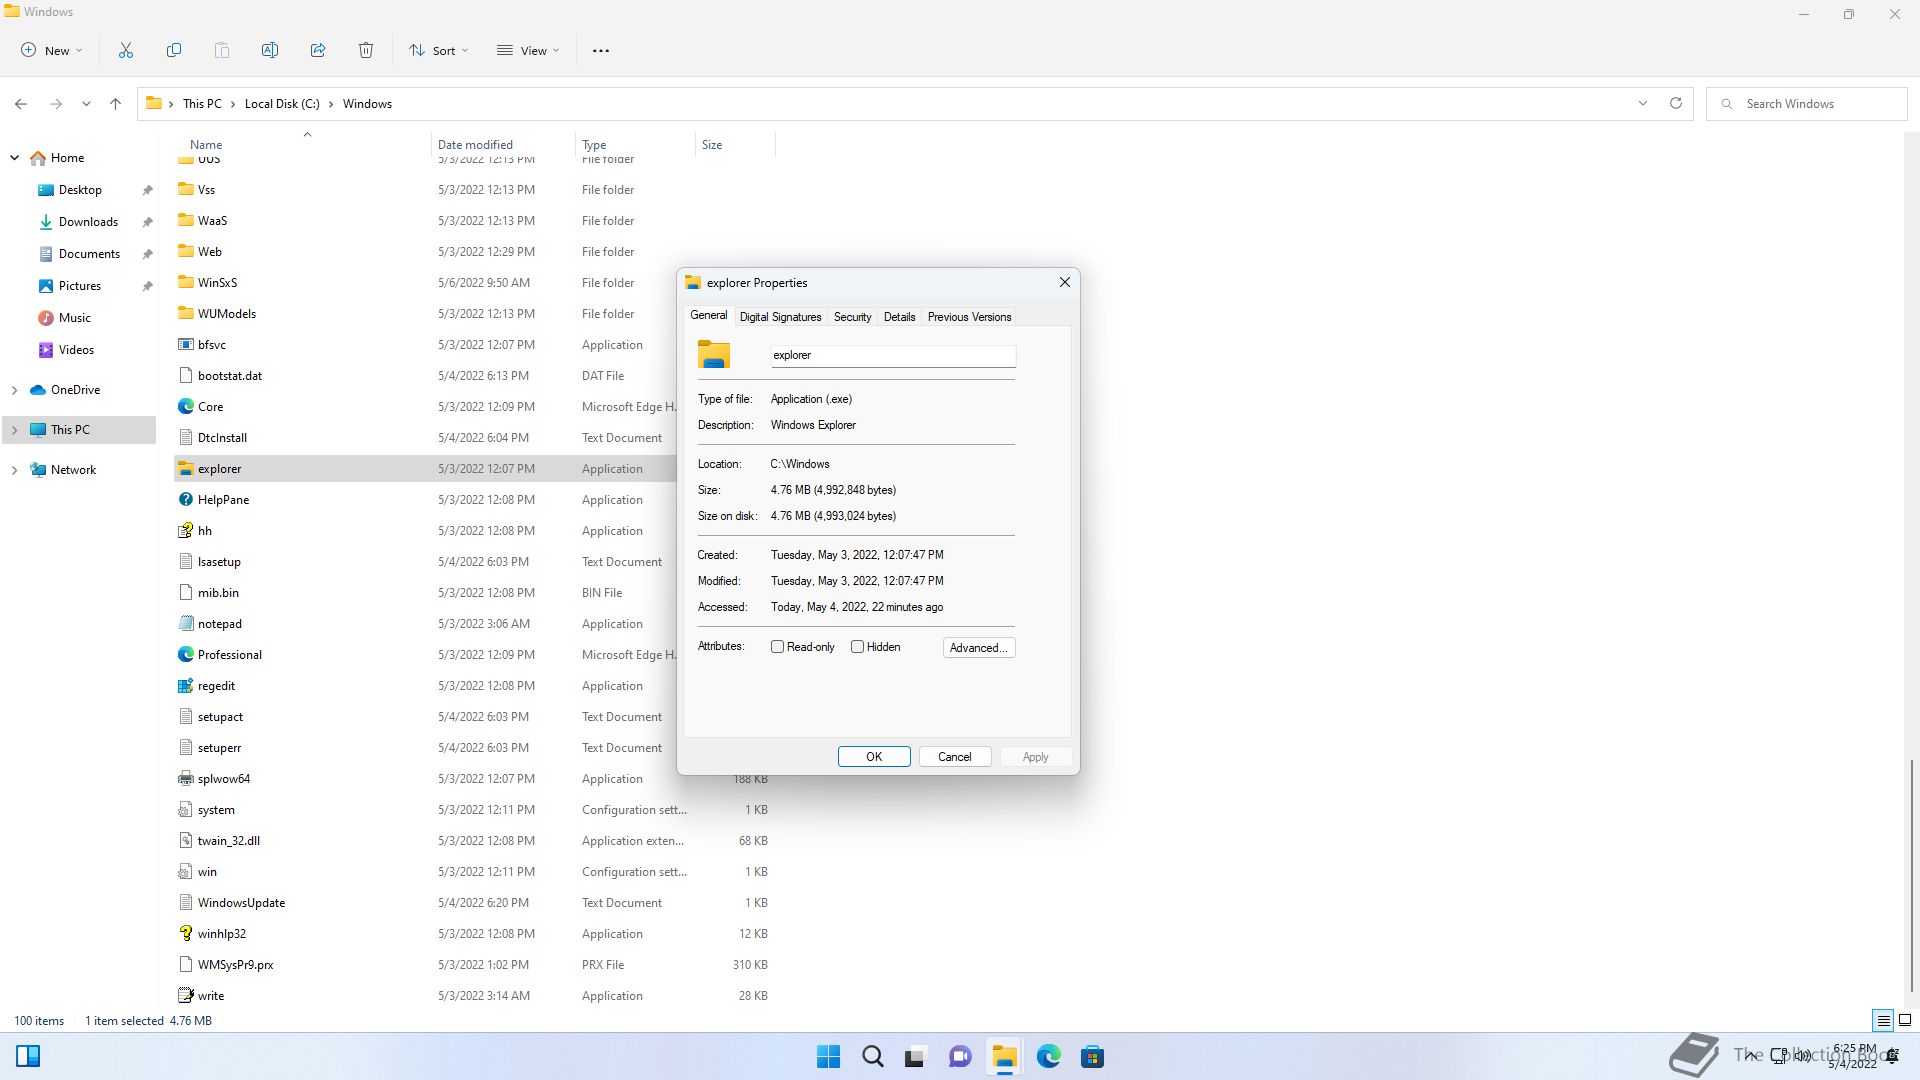Collapse the Home tree node
Image resolution: width=1920 pixels, height=1080 pixels.
pyautogui.click(x=15, y=158)
